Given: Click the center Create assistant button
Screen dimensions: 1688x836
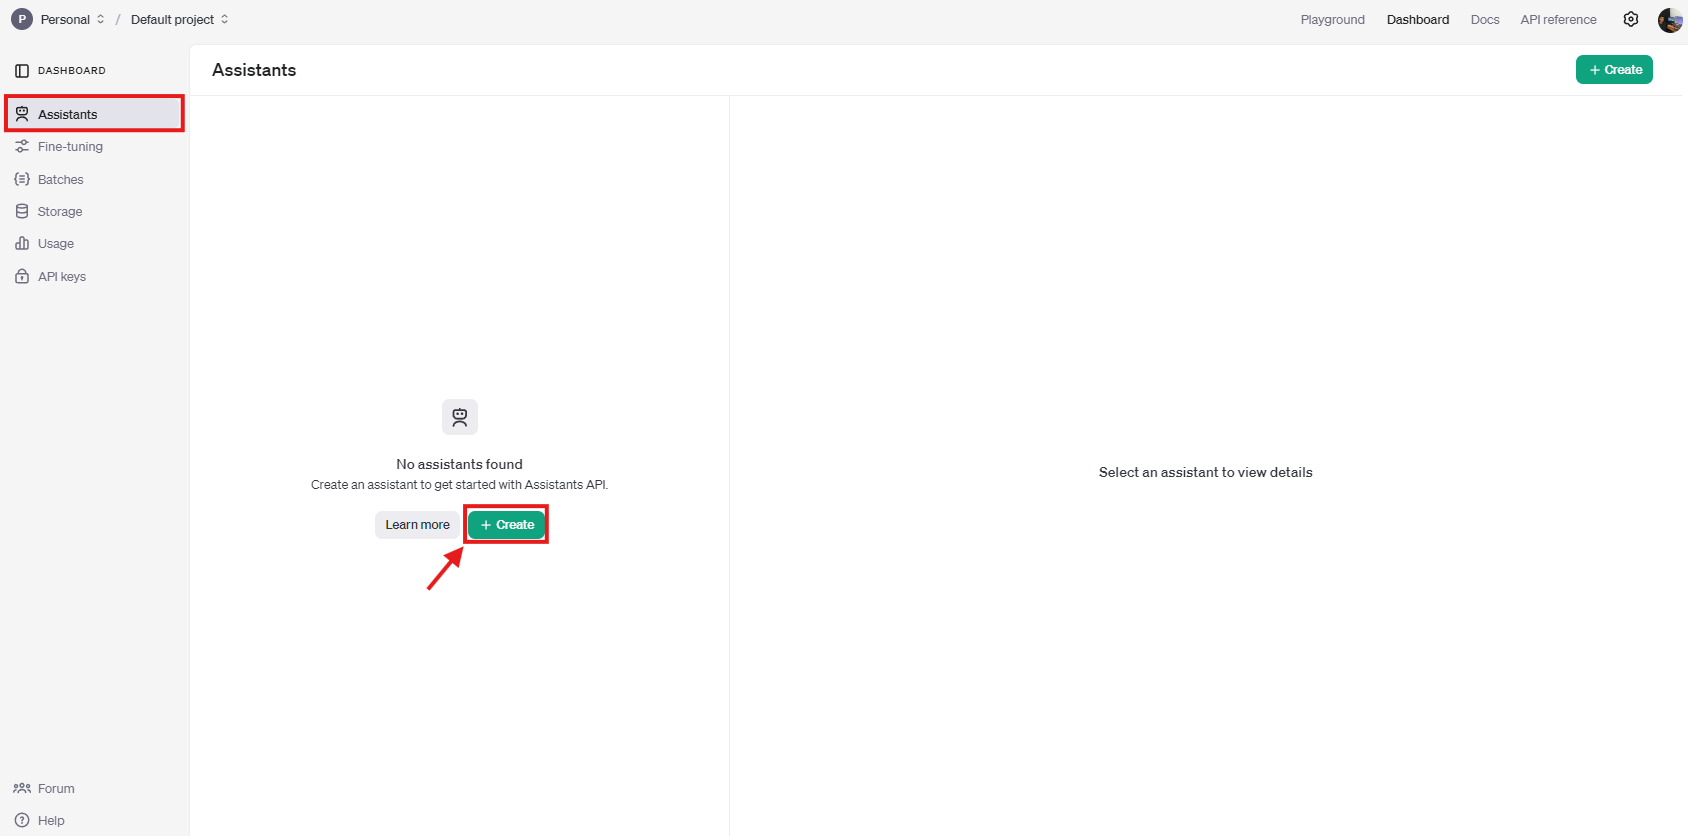Looking at the screenshot, I should 507,525.
